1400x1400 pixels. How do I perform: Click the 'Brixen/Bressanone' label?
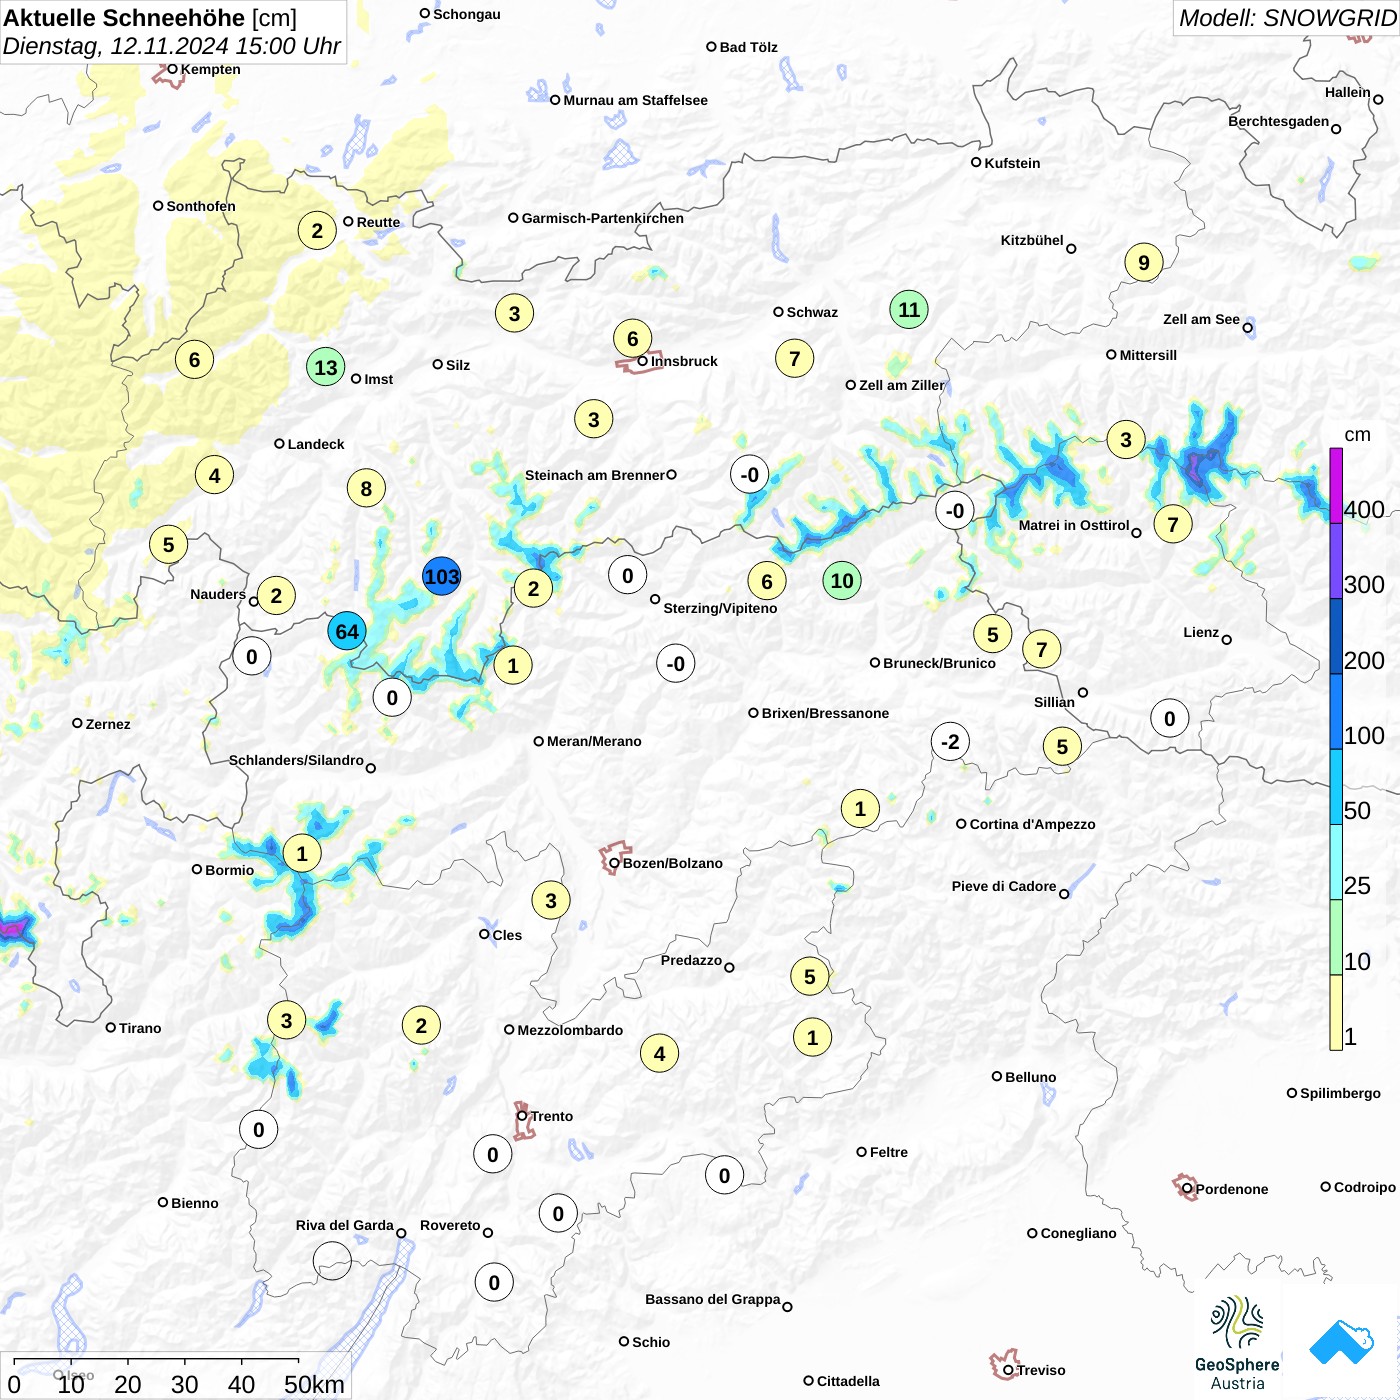click(x=825, y=713)
